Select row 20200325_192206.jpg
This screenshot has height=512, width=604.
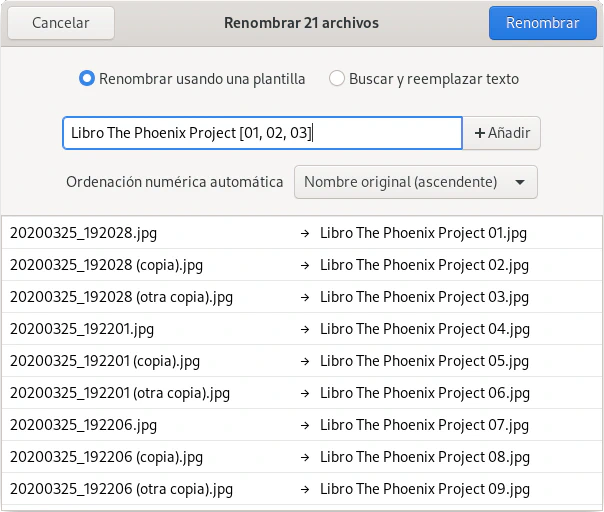point(84,425)
